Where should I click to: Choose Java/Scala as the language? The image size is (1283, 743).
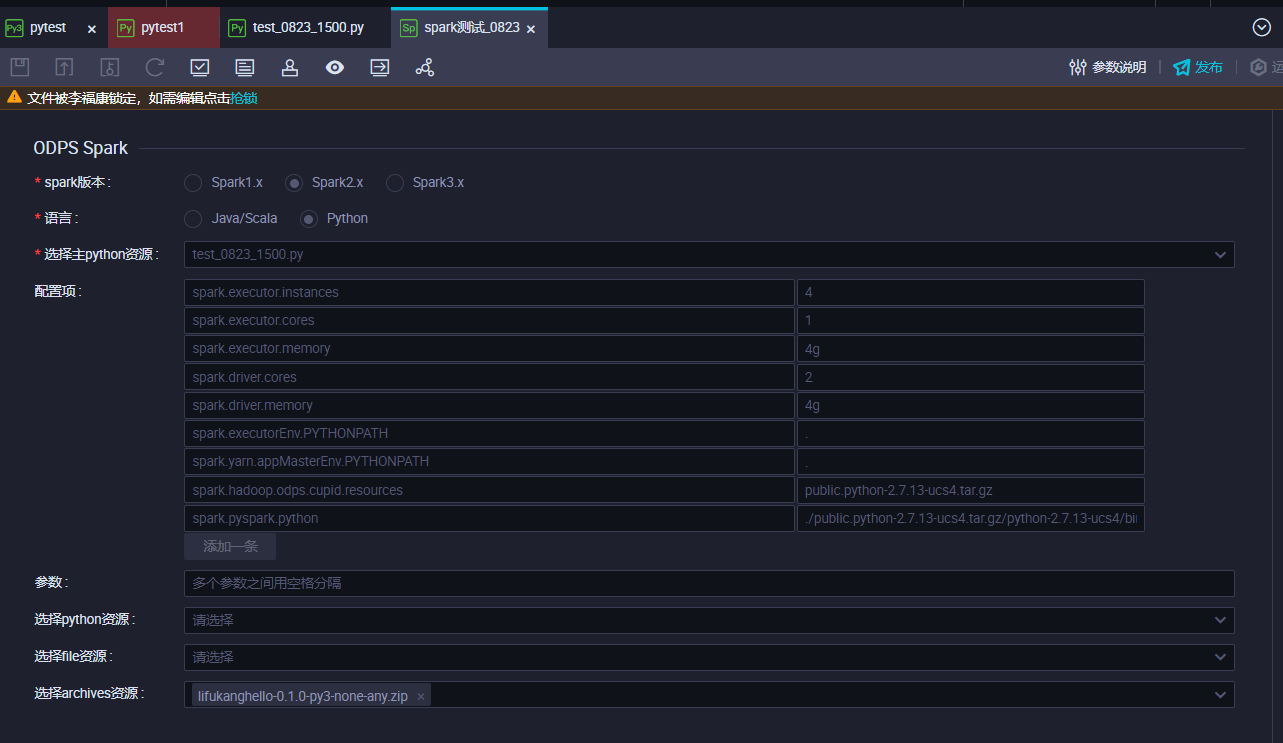click(193, 219)
